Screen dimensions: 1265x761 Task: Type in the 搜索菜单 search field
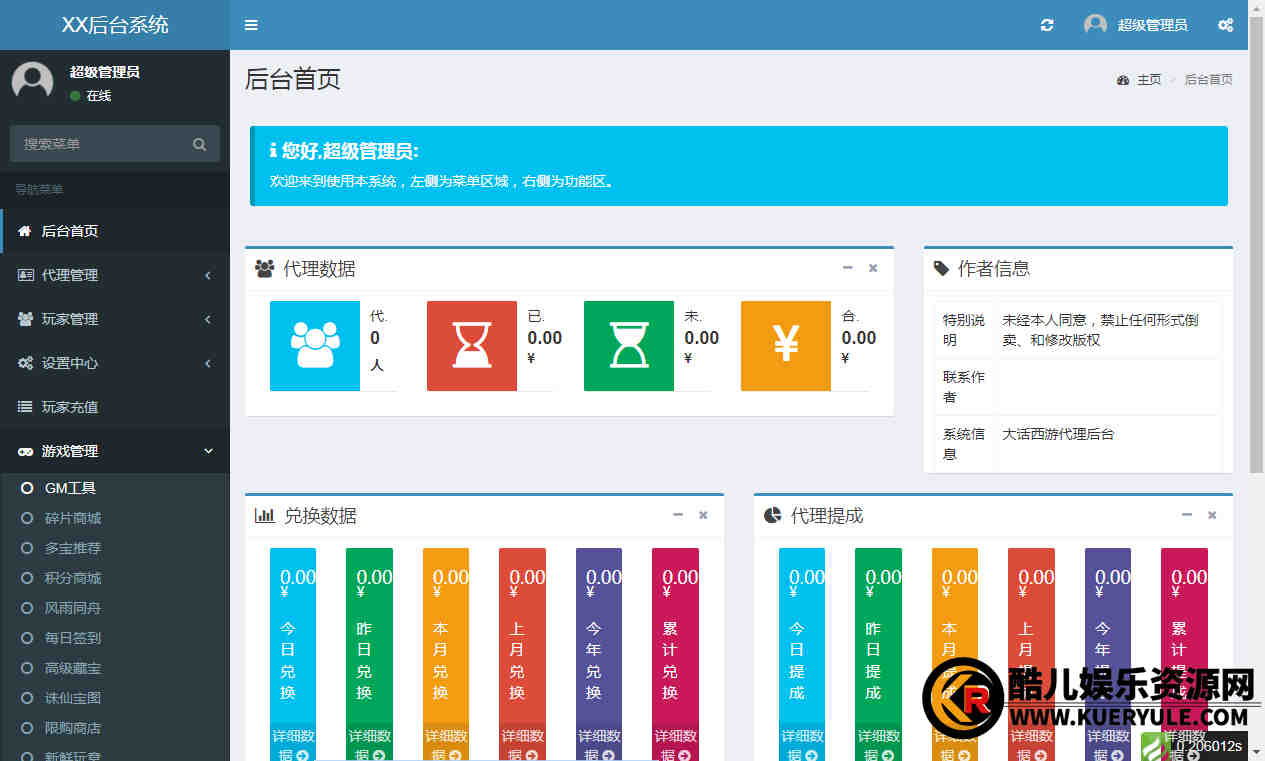click(100, 144)
